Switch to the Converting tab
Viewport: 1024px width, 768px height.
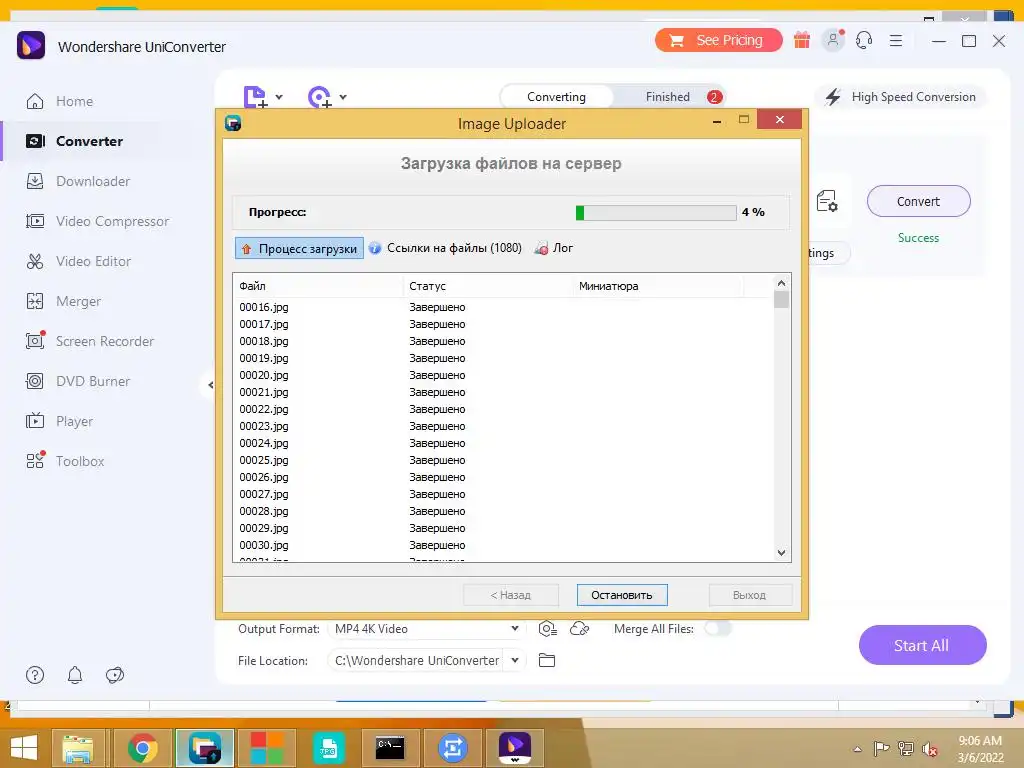(x=556, y=97)
